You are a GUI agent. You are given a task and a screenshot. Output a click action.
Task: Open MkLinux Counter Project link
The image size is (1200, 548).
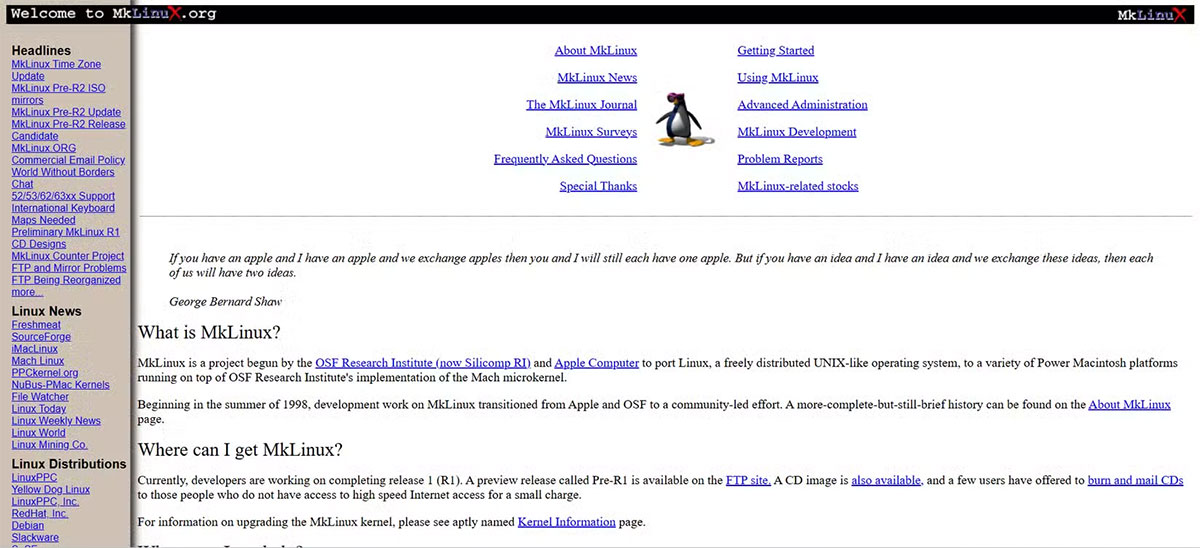click(68, 256)
